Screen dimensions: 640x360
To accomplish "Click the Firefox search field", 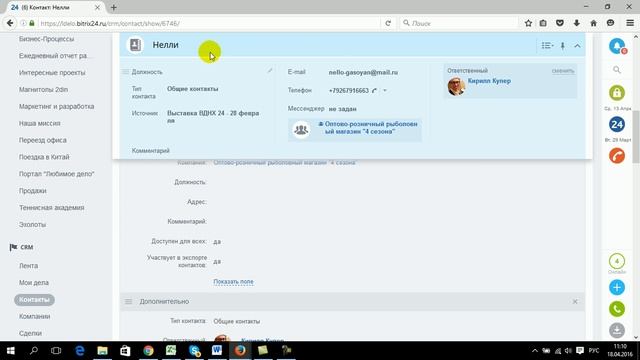I will pyautogui.click(x=458, y=23).
